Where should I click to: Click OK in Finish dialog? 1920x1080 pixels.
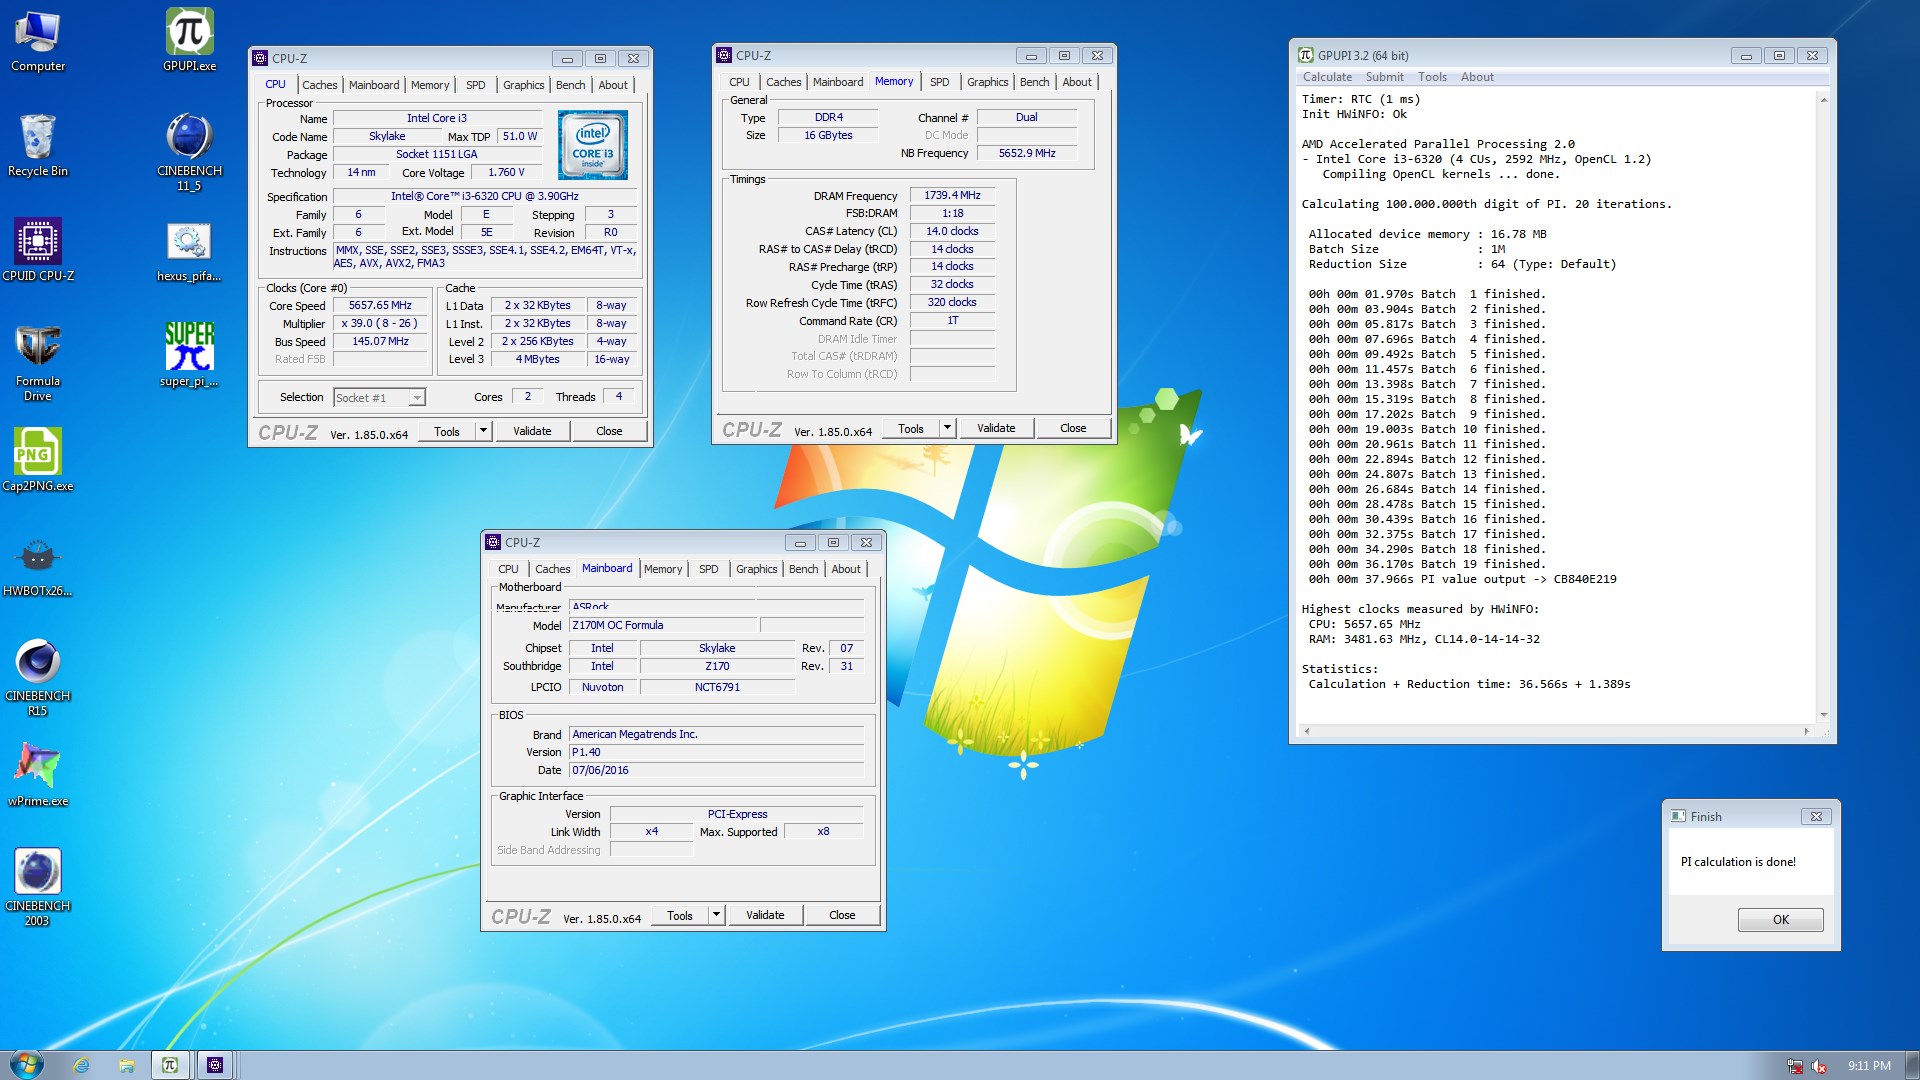click(1781, 920)
